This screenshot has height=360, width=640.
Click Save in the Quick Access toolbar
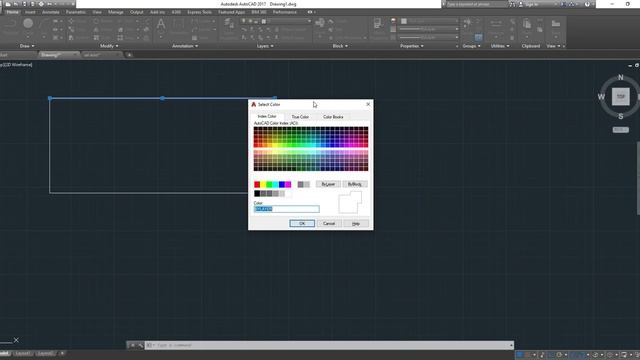click(24, 4)
